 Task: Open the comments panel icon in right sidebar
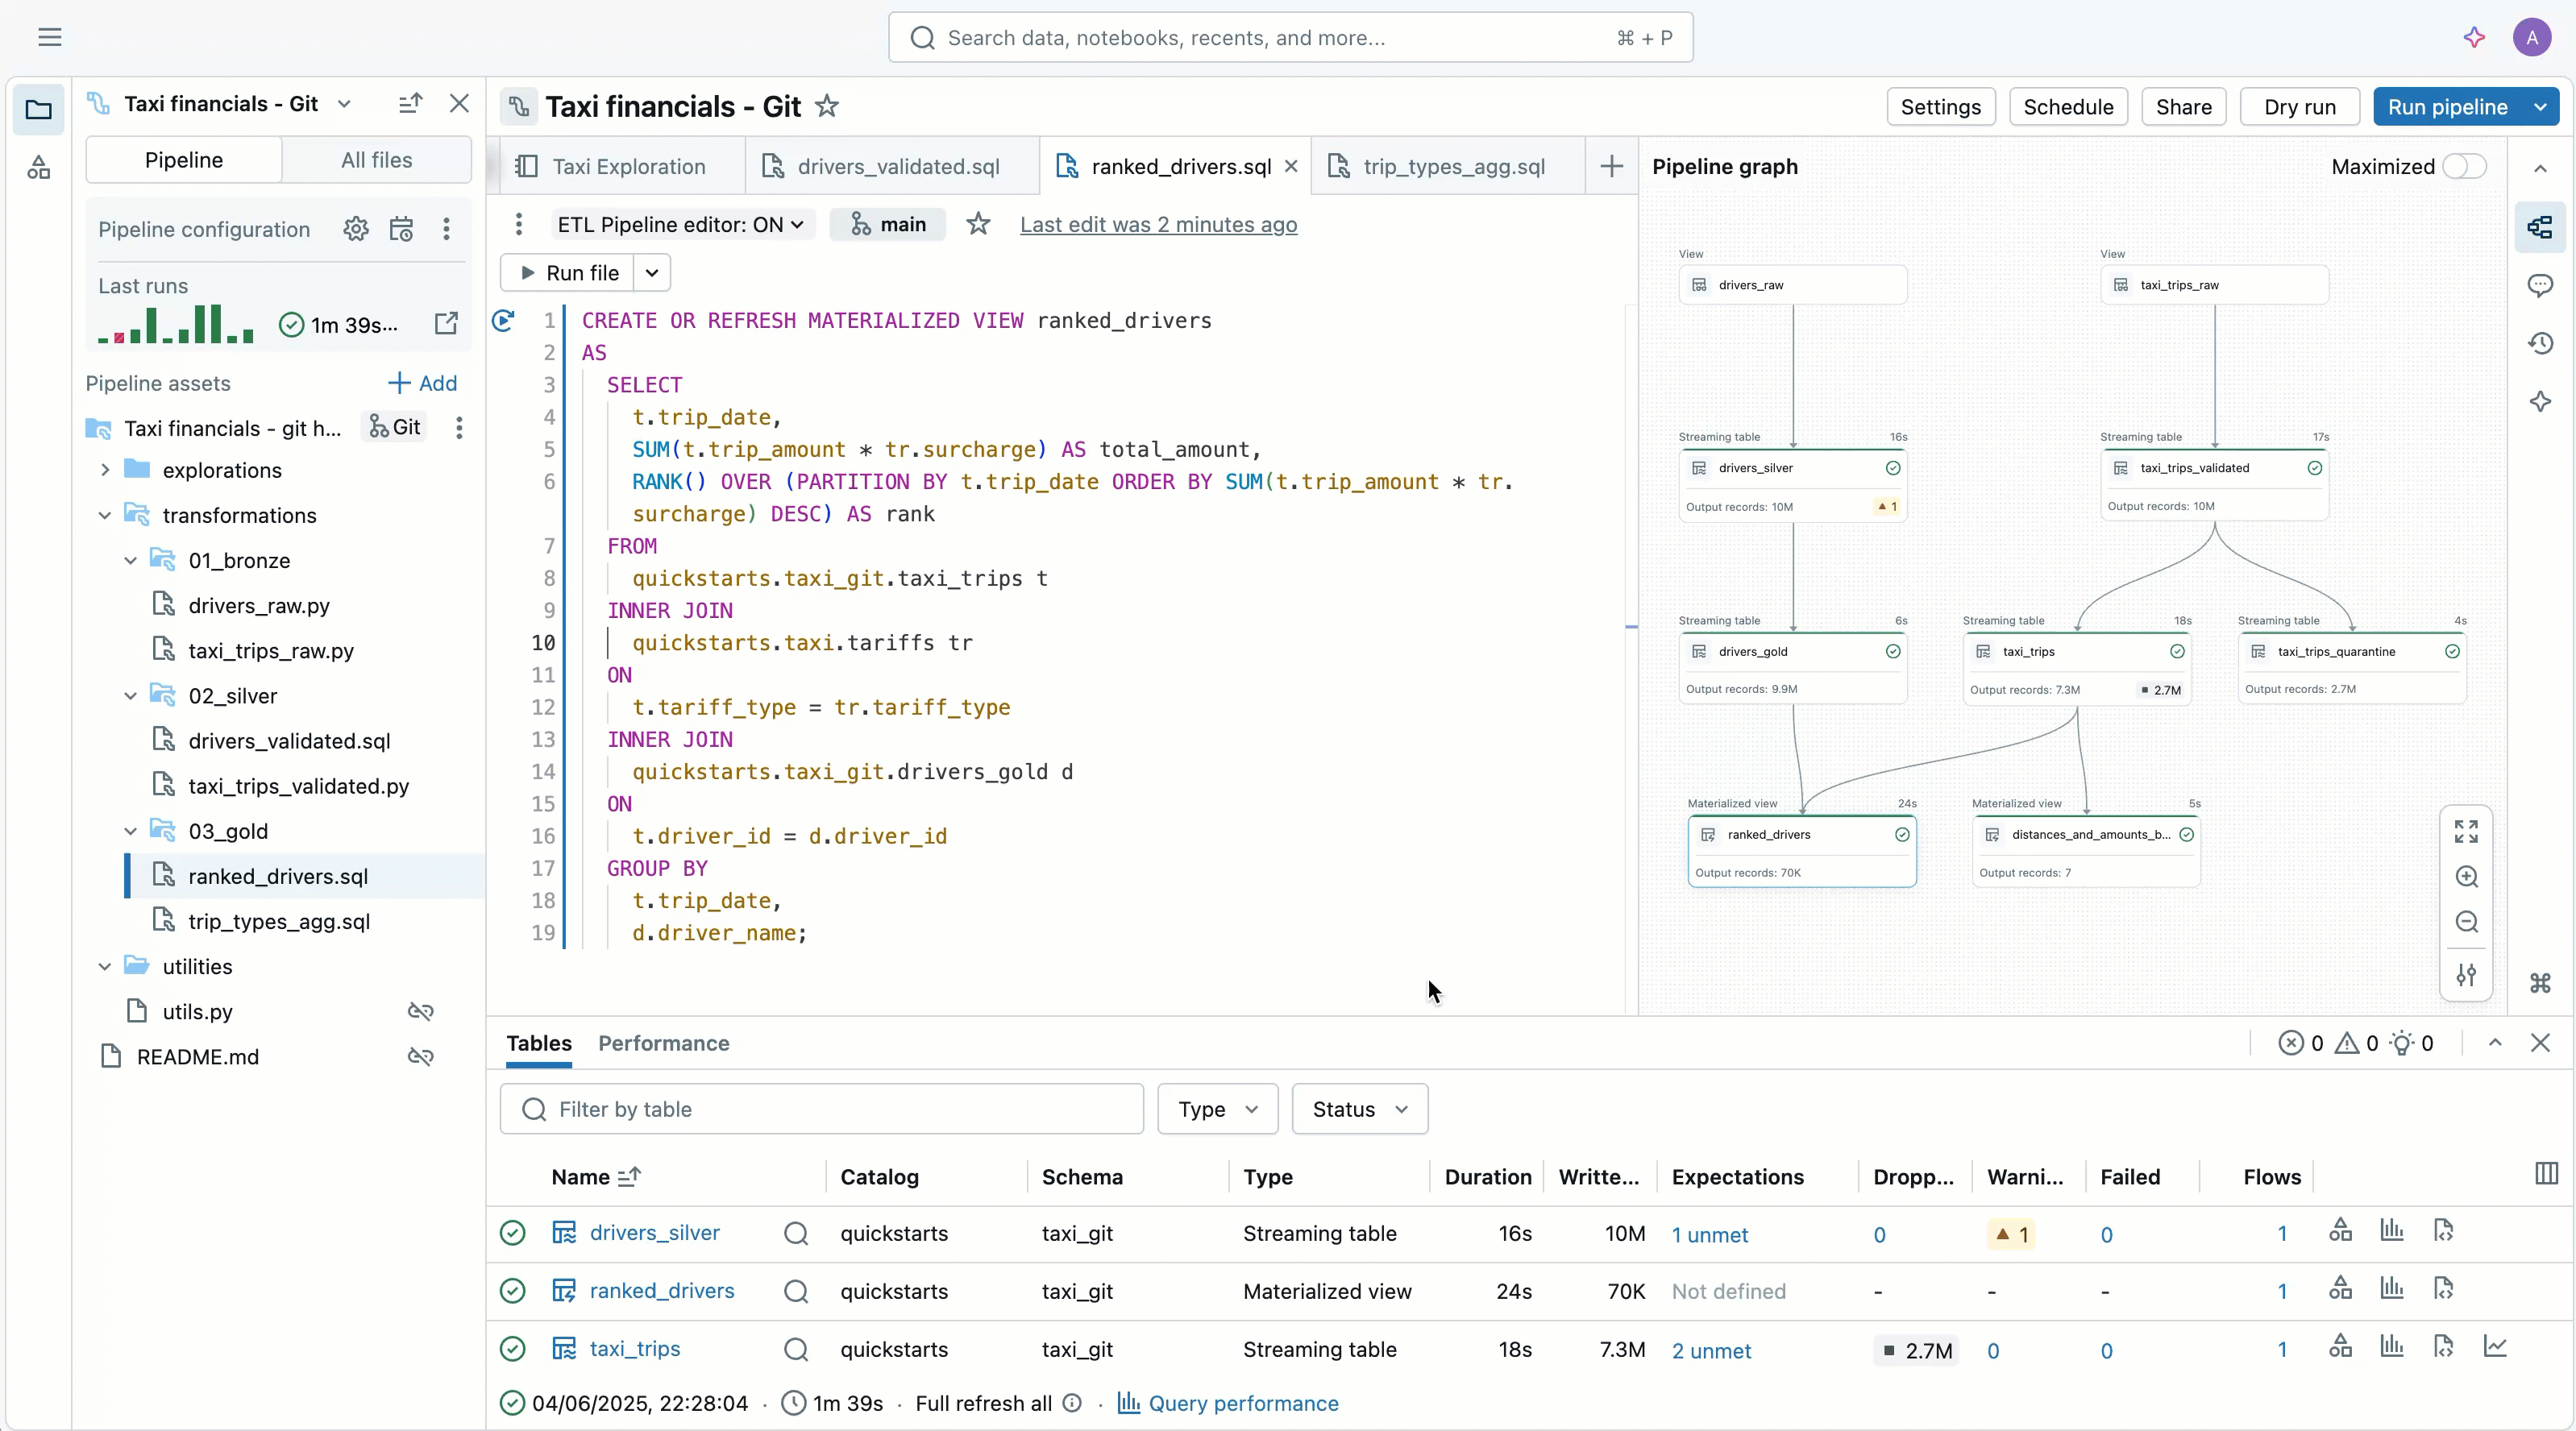click(2540, 286)
